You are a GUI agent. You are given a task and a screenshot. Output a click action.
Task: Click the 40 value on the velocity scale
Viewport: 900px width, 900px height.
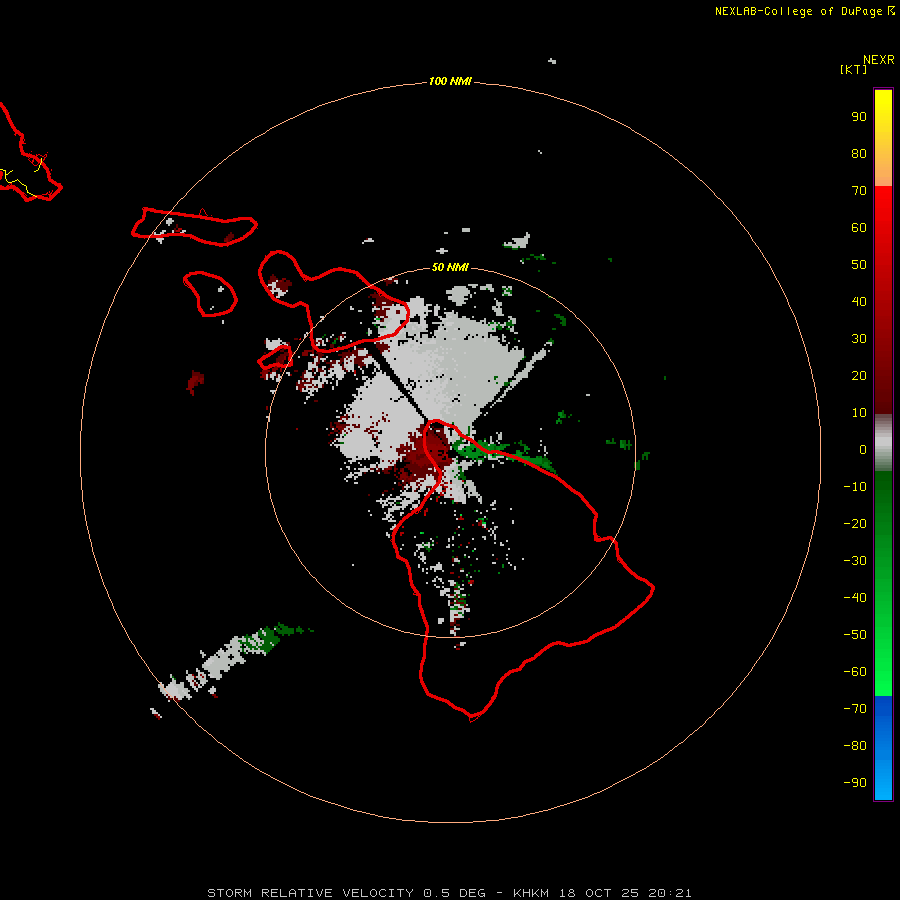pos(859,302)
